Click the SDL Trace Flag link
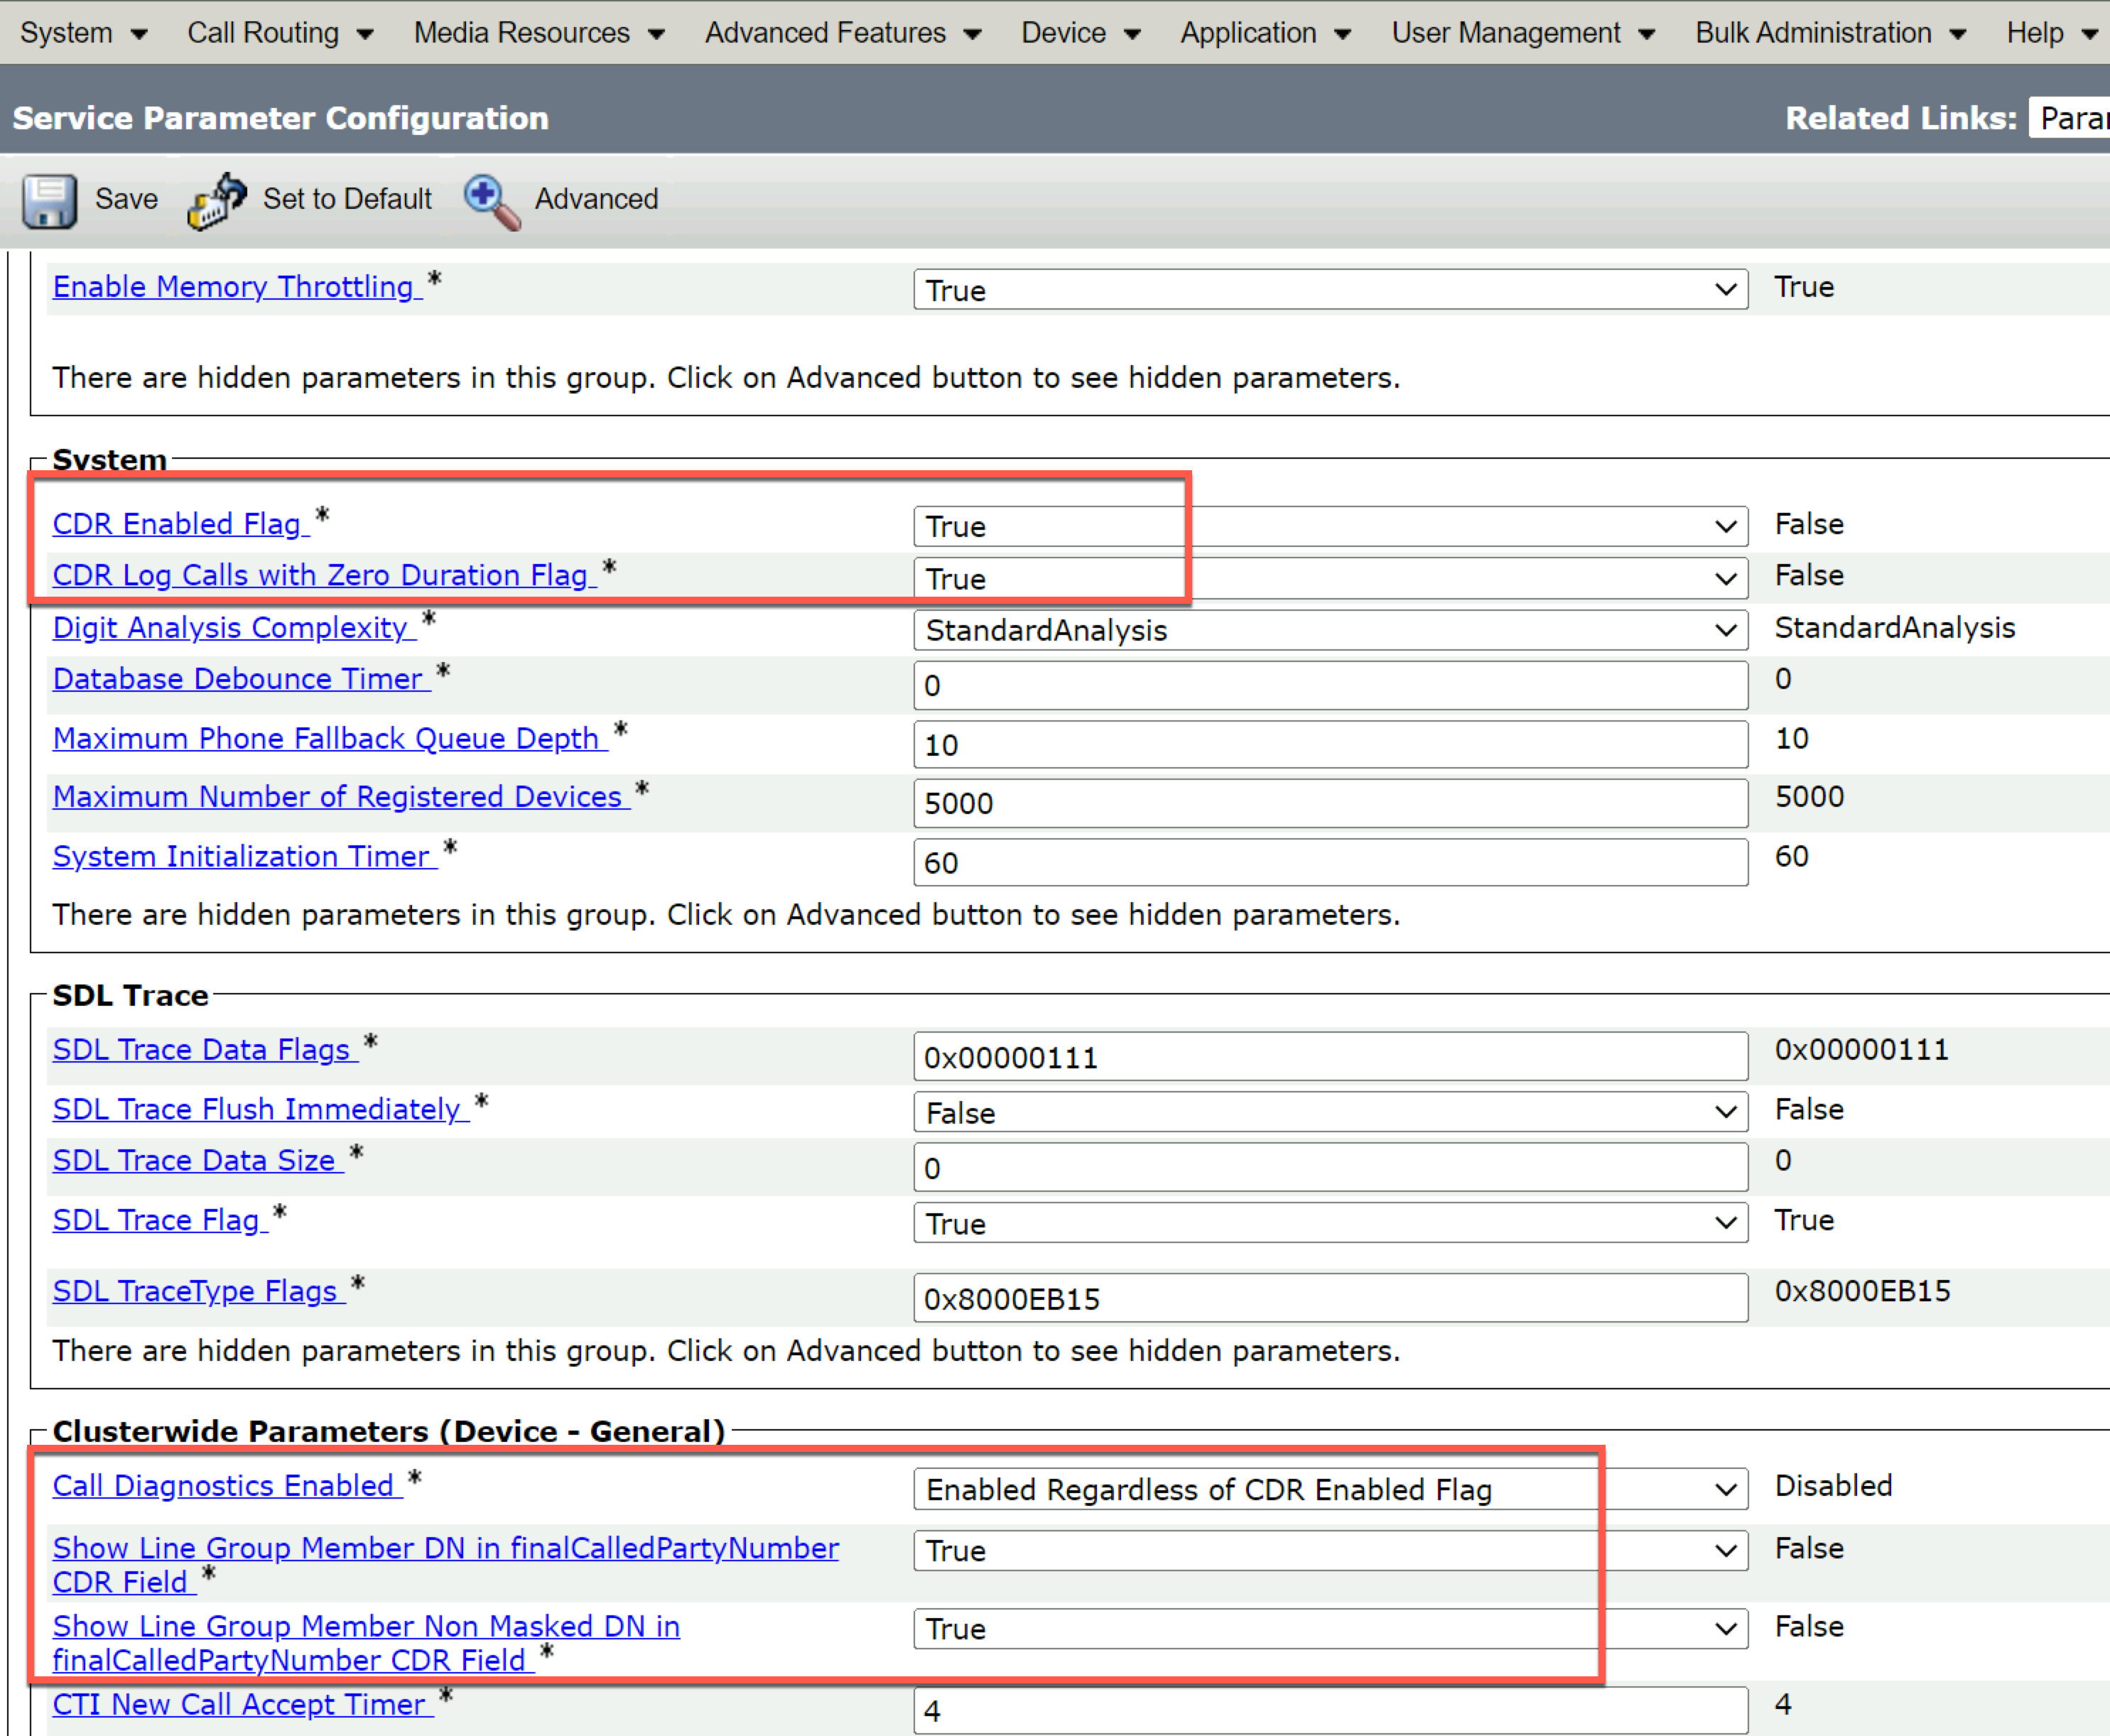Image resolution: width=2110 pixels, height=1736 pixels. point(160,1220)
